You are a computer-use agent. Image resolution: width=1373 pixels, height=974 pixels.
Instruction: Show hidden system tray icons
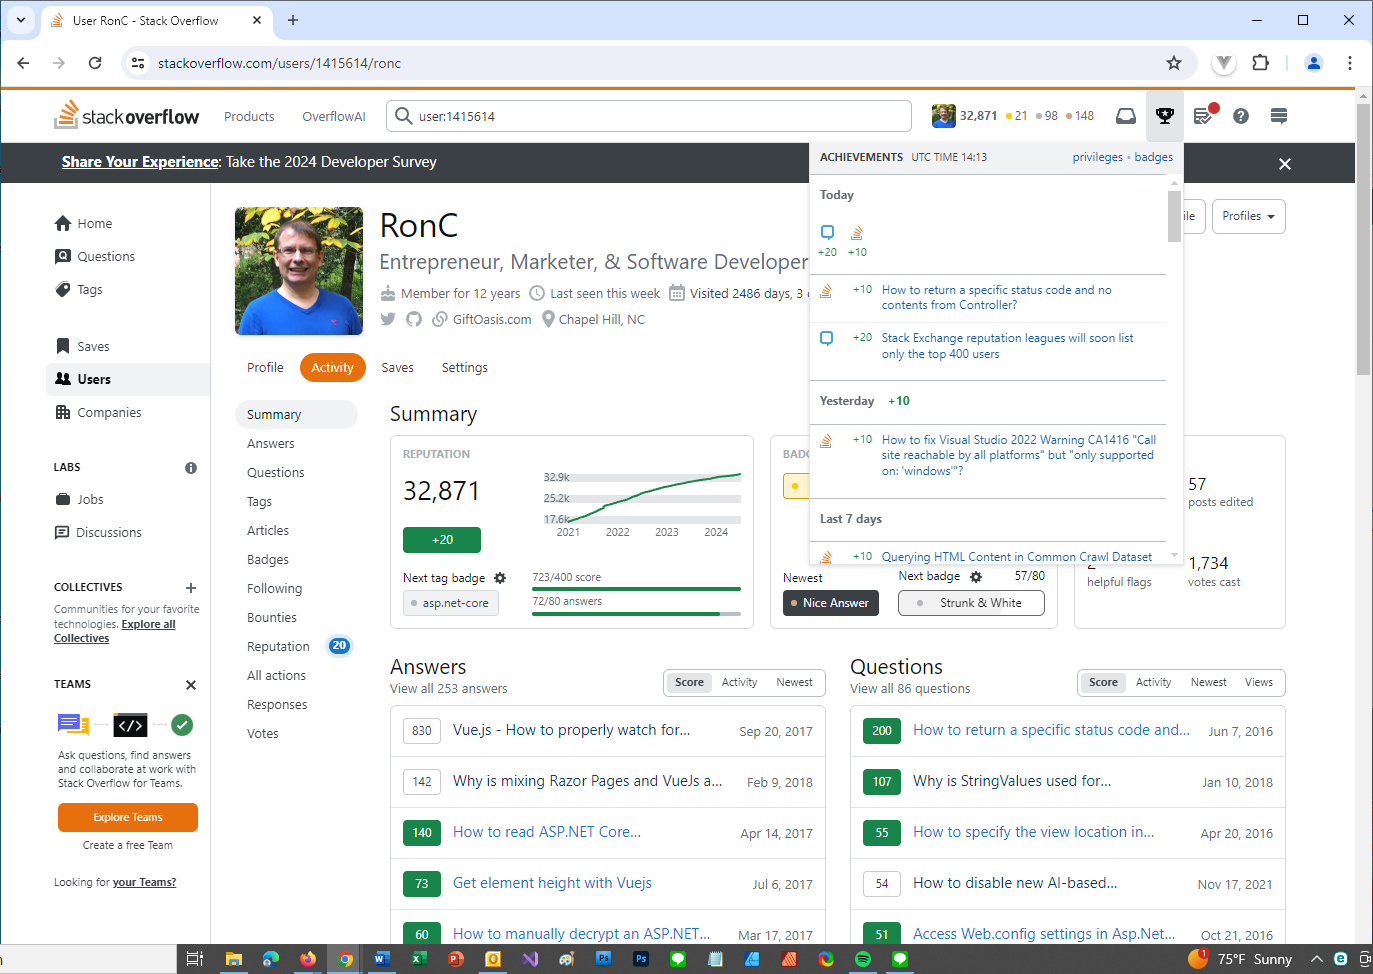tap(1317, 959)
